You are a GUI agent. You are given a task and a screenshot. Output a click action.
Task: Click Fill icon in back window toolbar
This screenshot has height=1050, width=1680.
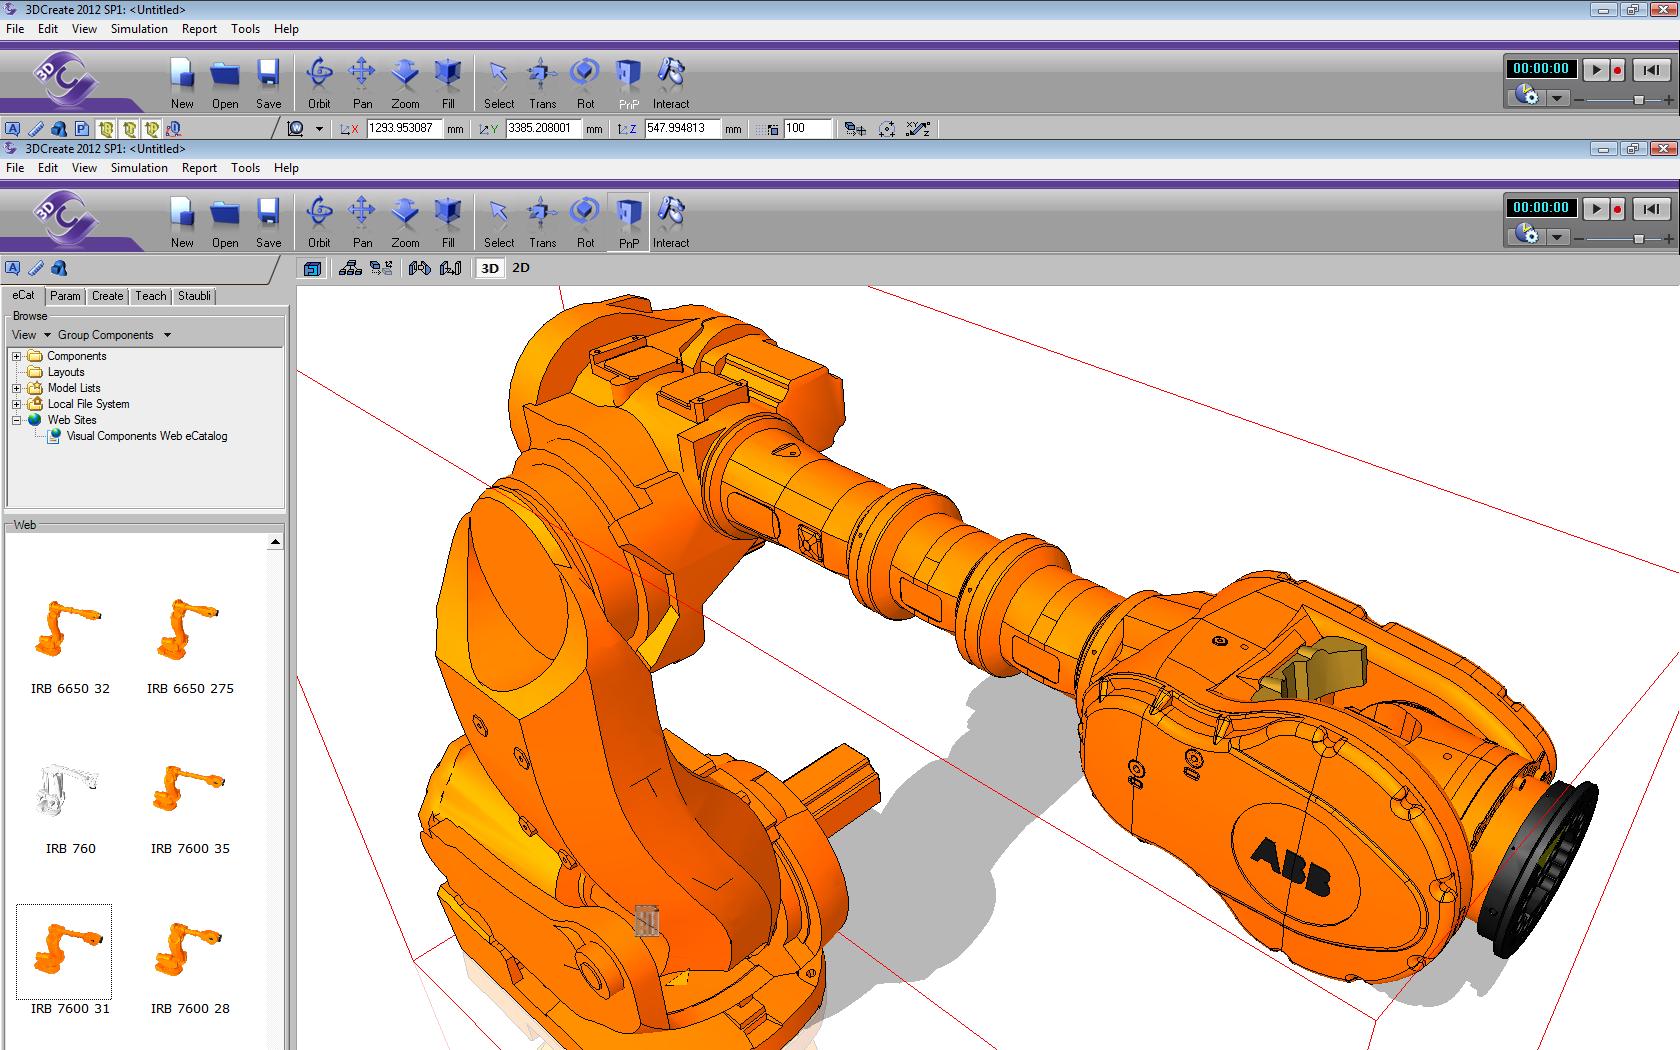tap(448, 74)
